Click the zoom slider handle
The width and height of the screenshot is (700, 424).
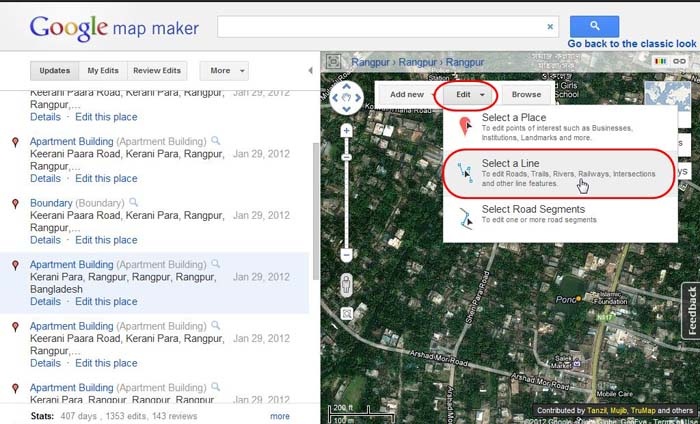[346, 157]
